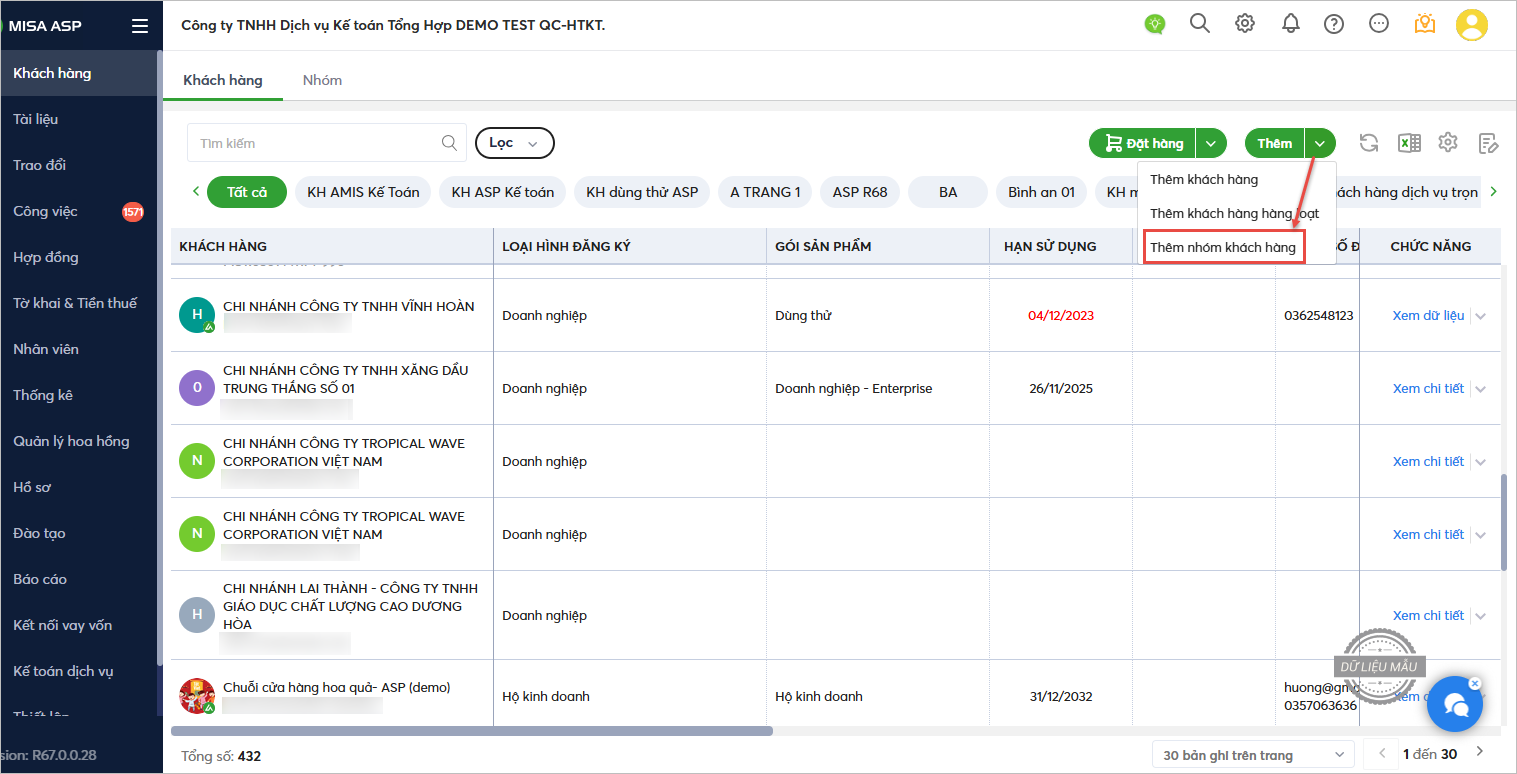Image resolution: width=1517 pixels, height=774 pixels.
Task: Open Công việc in the sidebar
Action: click(79, 211)
